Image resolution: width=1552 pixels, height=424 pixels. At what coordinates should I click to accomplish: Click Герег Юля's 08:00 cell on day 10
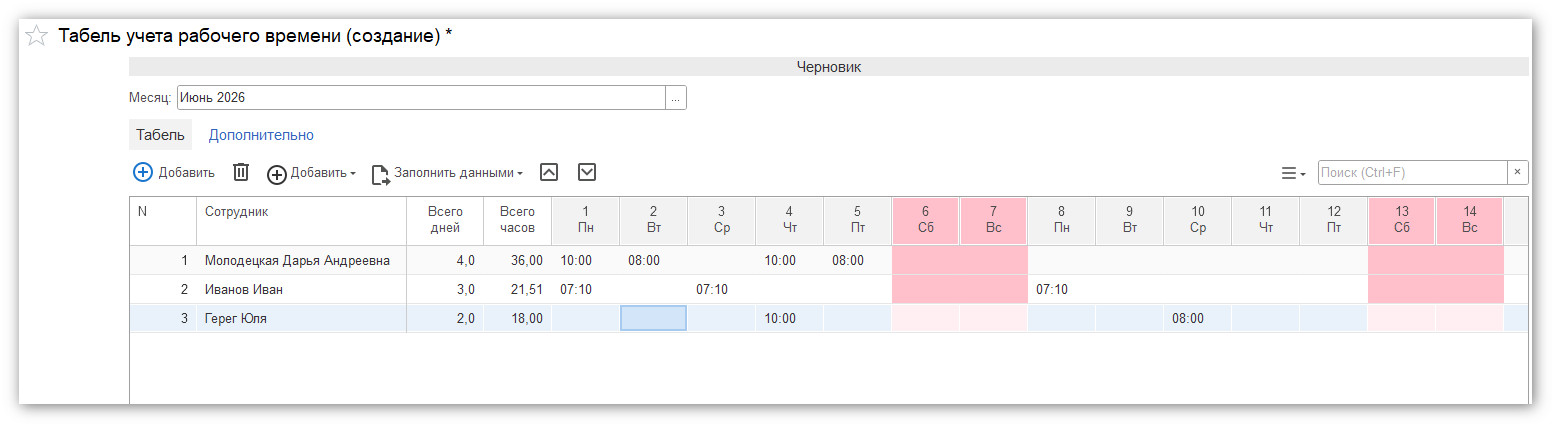[1197, 318]
